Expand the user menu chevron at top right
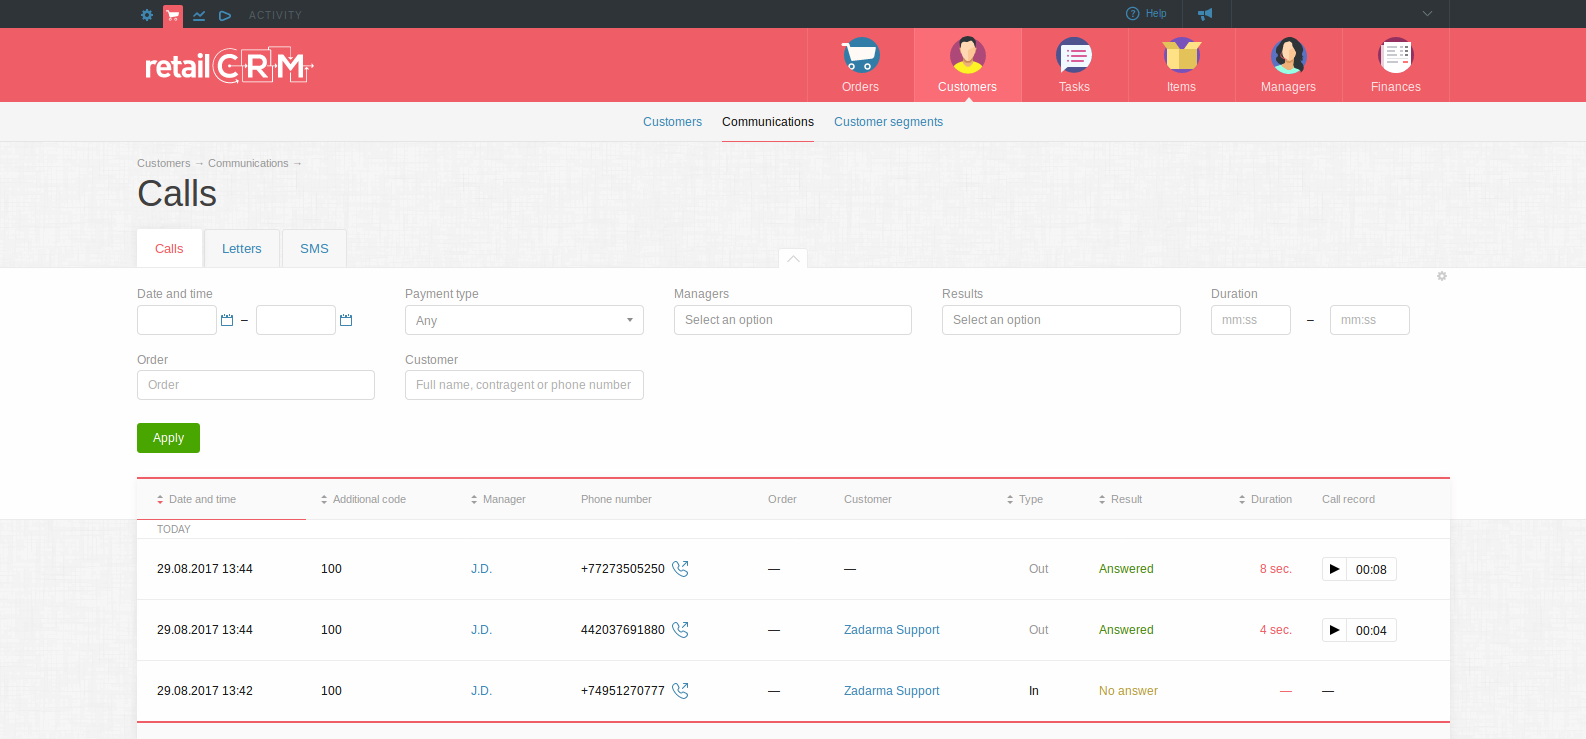 coord(1427,14)
